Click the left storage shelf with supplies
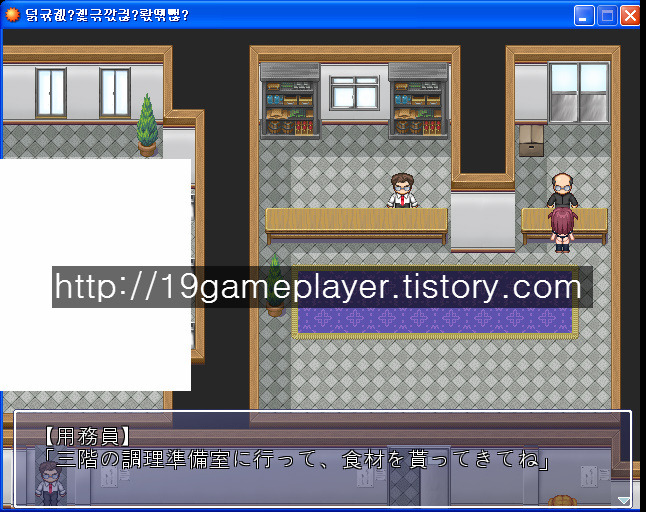 (x=290, y=101)
